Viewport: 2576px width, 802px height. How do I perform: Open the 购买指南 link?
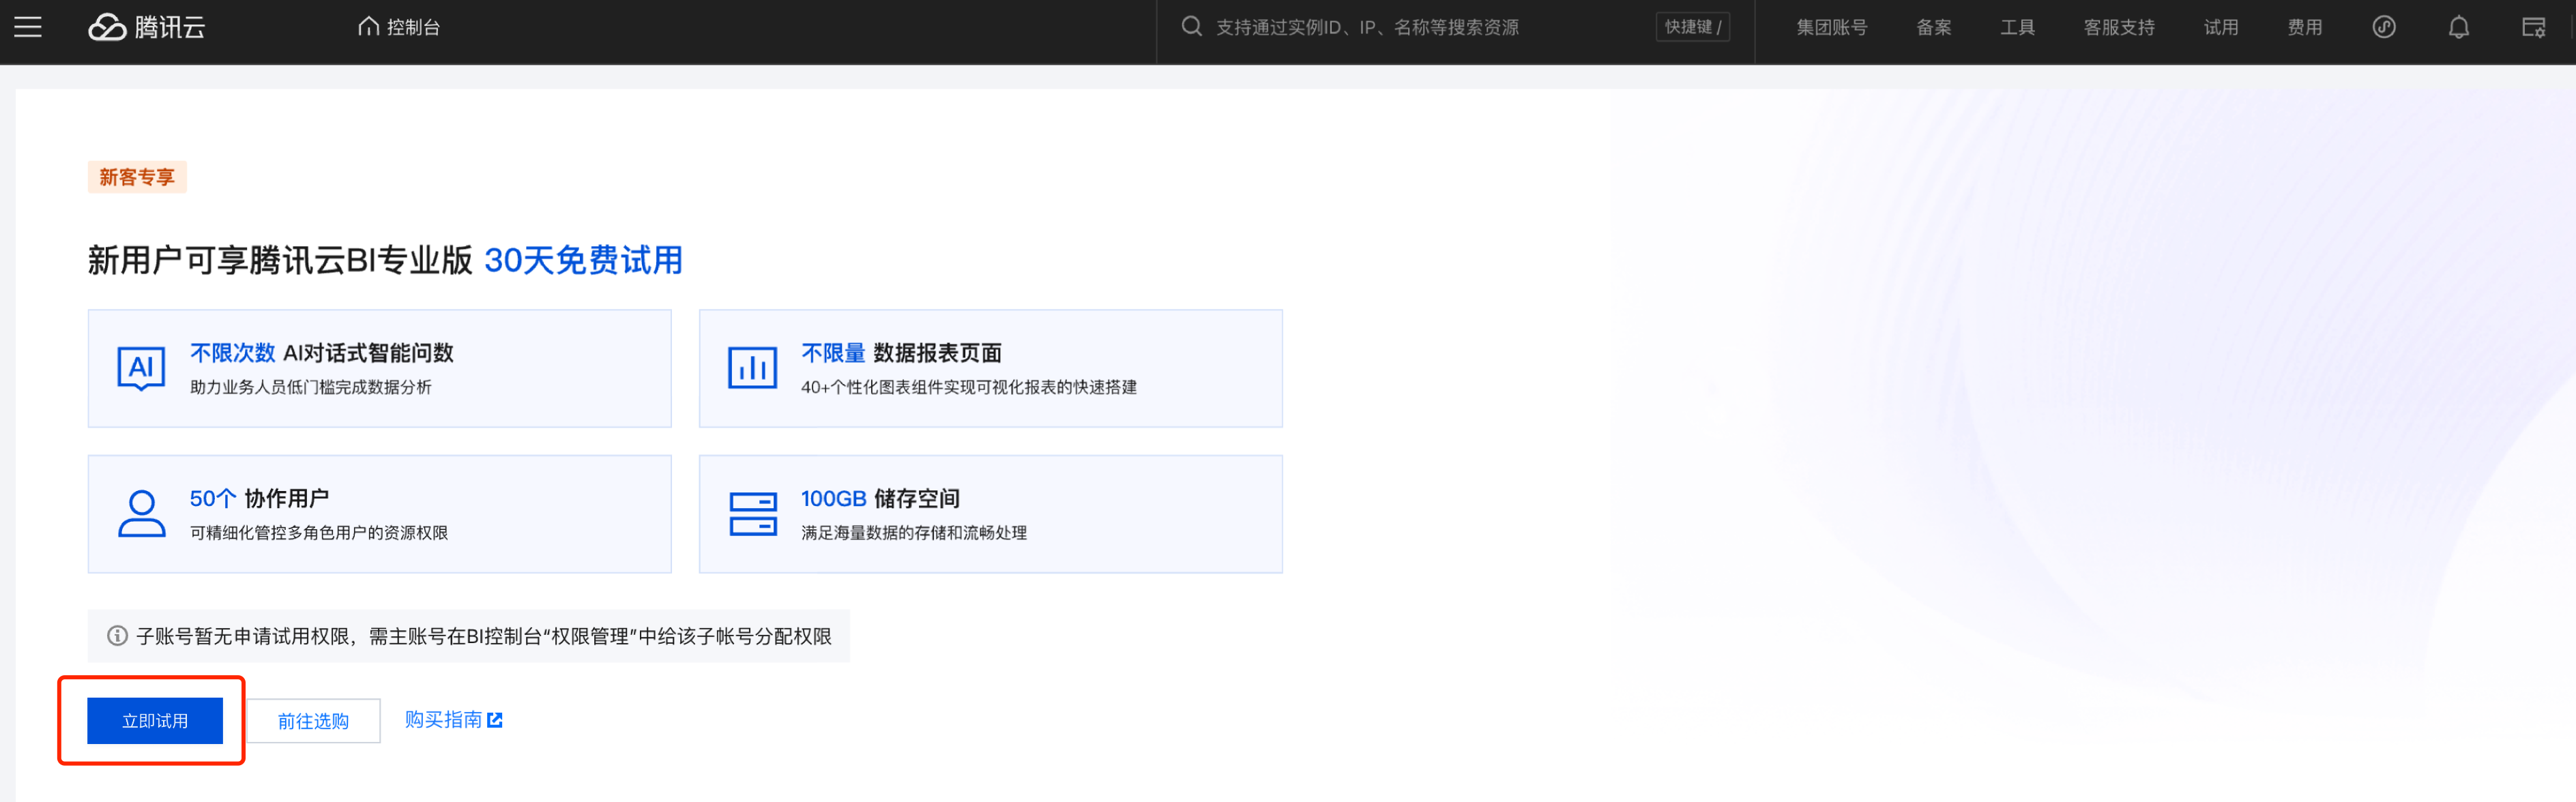pyautogui.click(x=454, y=719)
